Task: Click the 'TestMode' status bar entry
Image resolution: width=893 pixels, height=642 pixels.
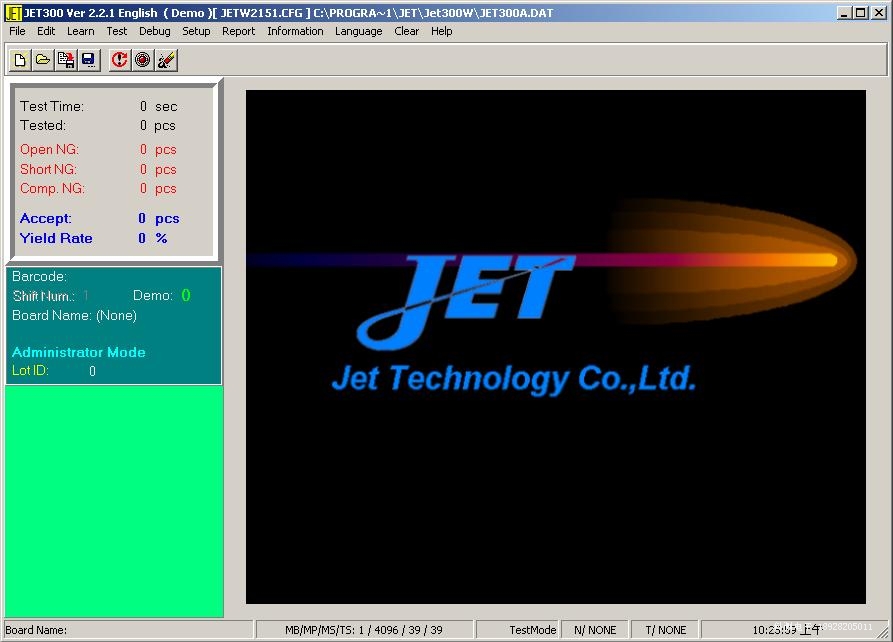Action: (x=518, y=629)
